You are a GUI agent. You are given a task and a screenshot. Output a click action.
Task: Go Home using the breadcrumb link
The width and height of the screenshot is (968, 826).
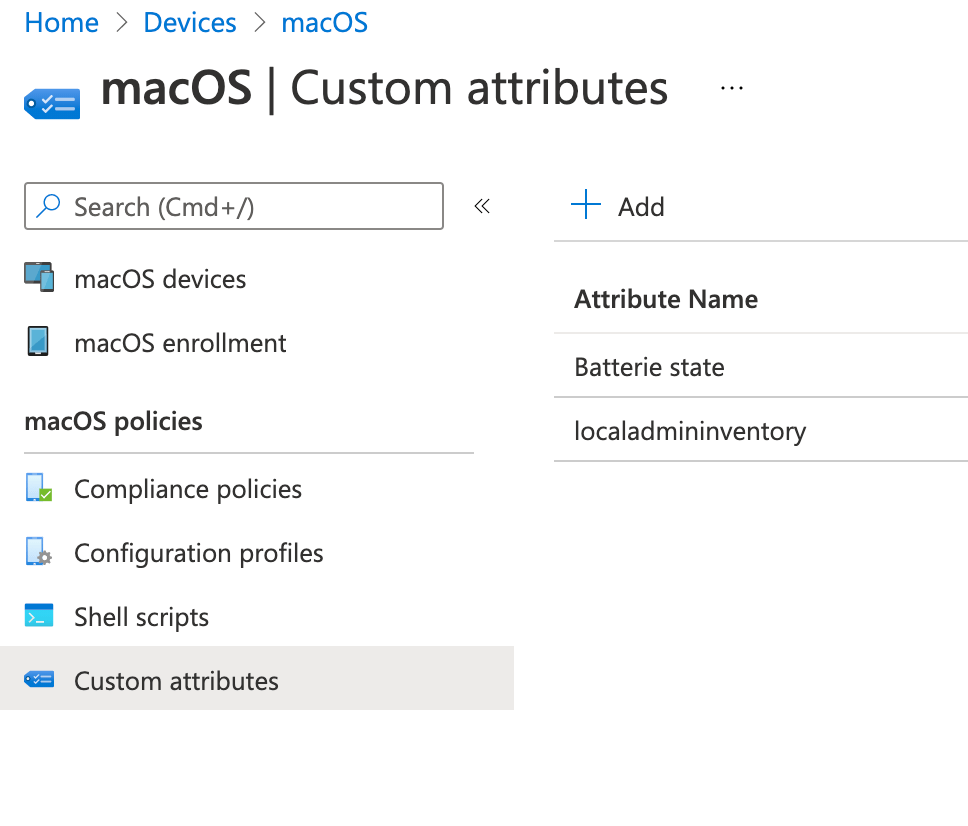click(61, 22)
